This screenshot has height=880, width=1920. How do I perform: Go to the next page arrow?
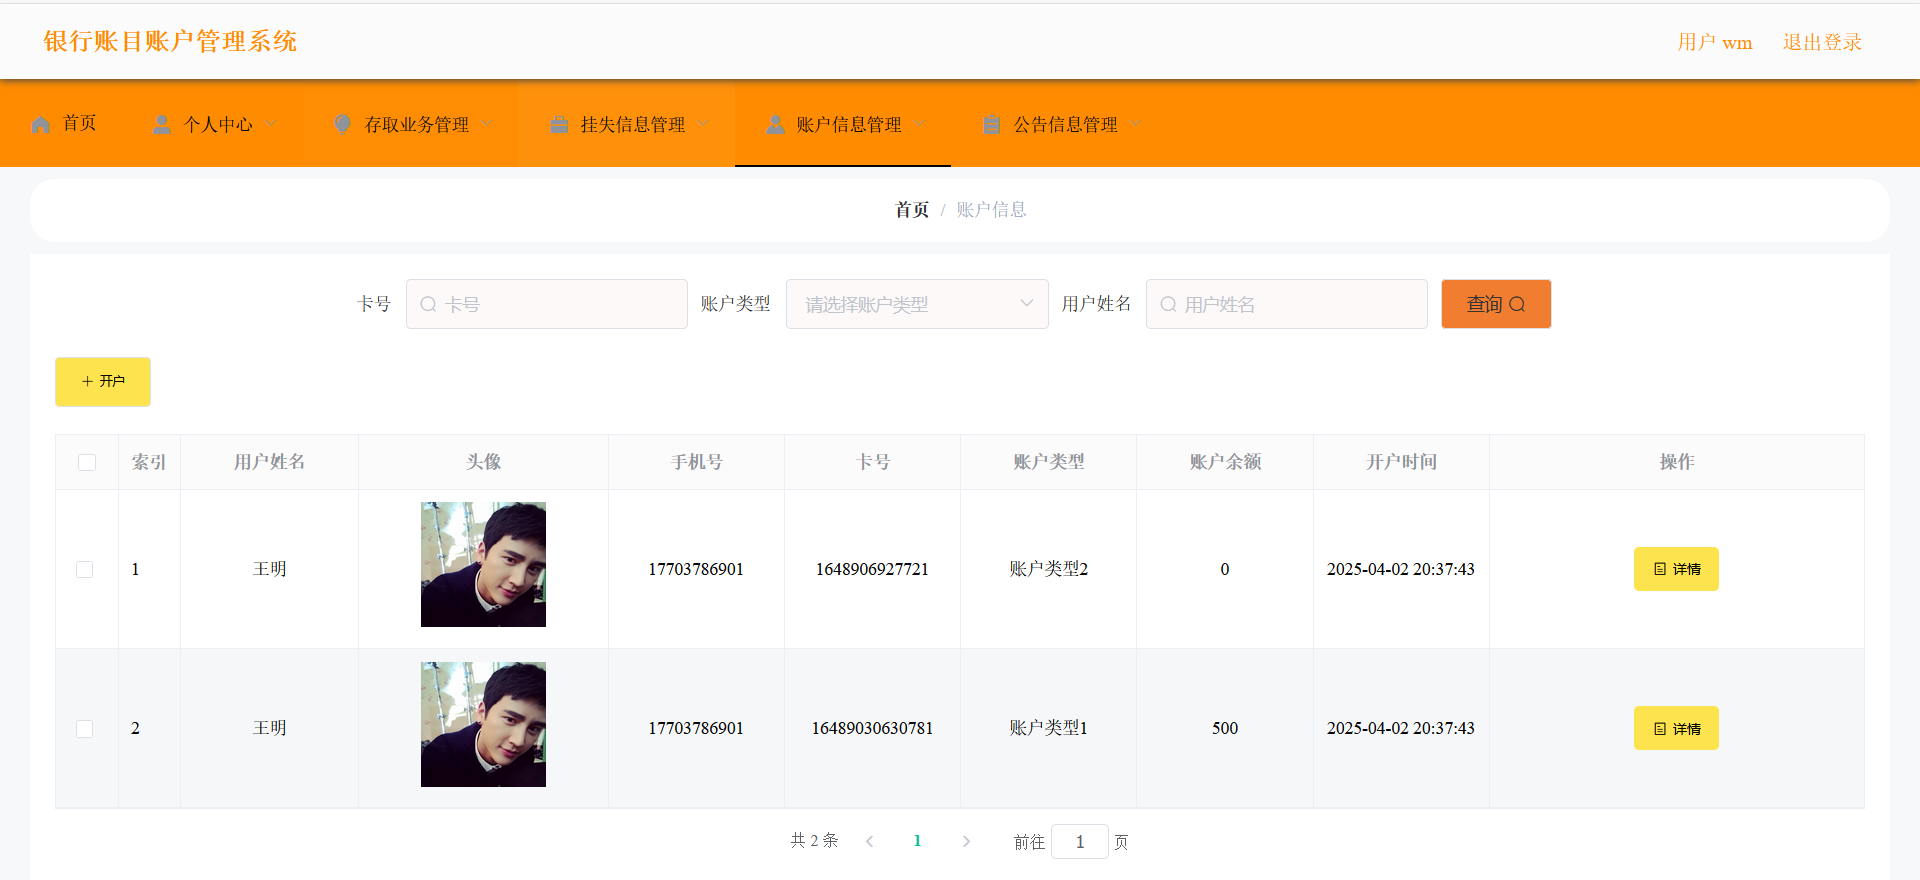pyautogui.click(x=966, y=842)
